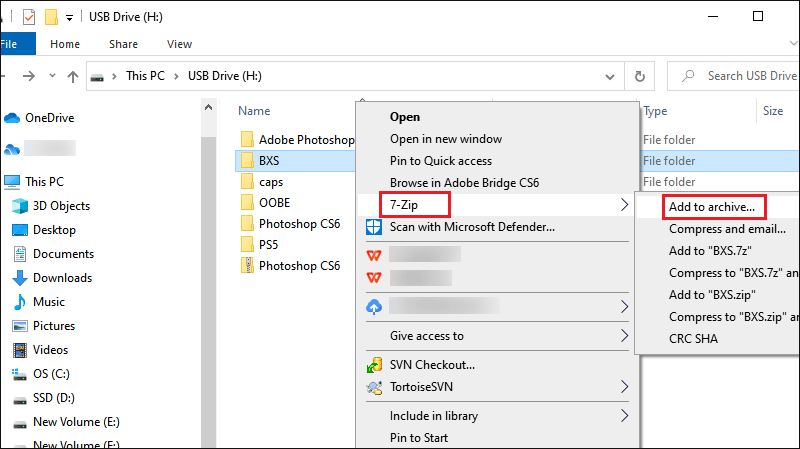Viewport: 800px width, 449px height.
Task: Click the OneDrive cloud icon in sidebar
Action: [12, 118]
